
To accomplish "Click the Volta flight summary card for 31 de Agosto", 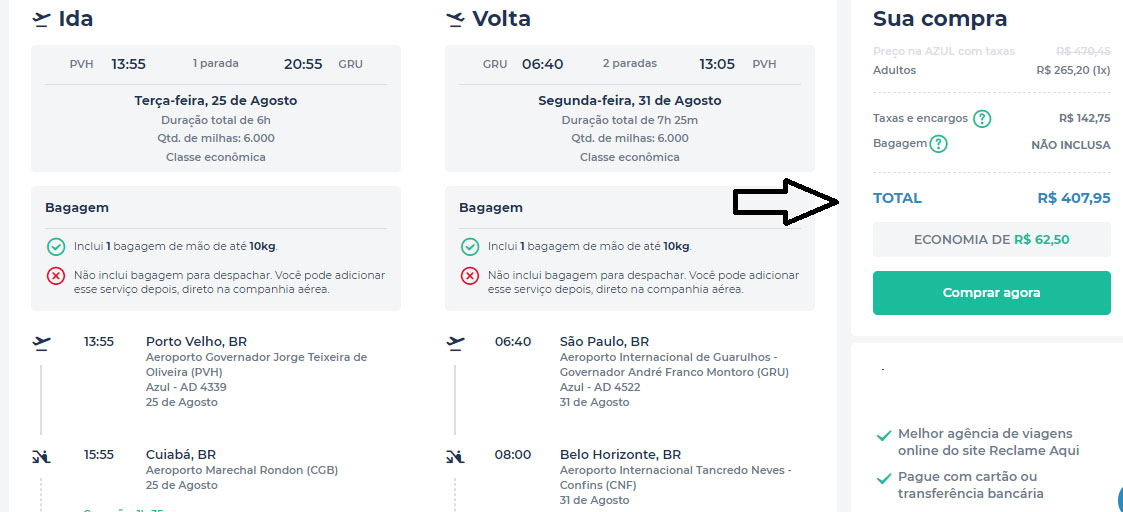I will tap(629, 108).
